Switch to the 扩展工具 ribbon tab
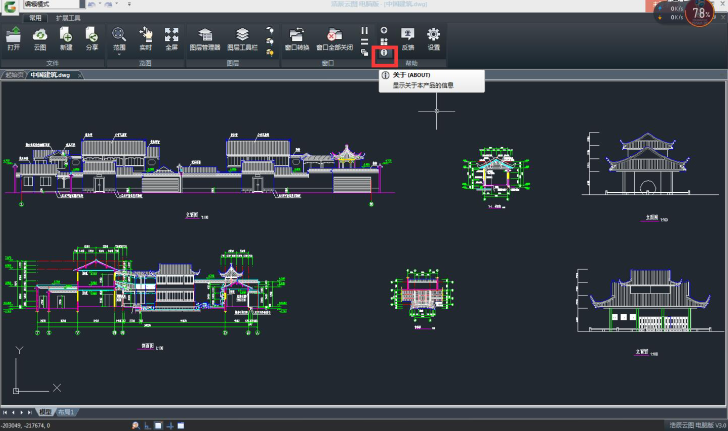 click(69, 18)
